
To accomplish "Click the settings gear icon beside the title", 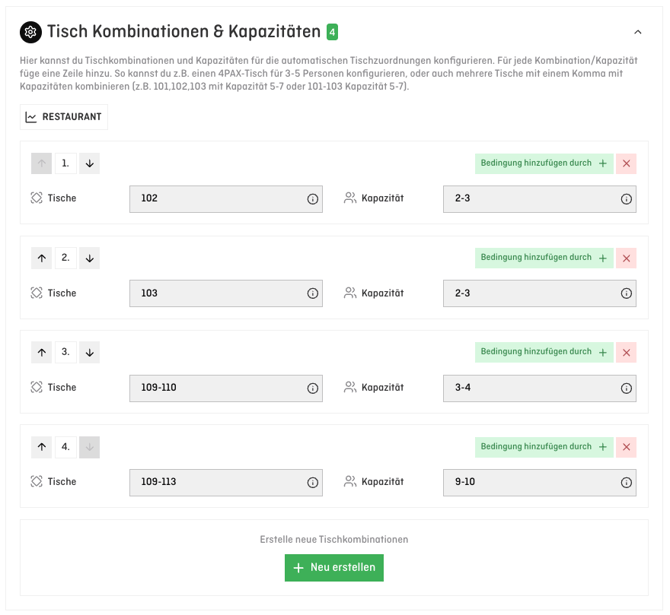I will [x=31, y=32].
